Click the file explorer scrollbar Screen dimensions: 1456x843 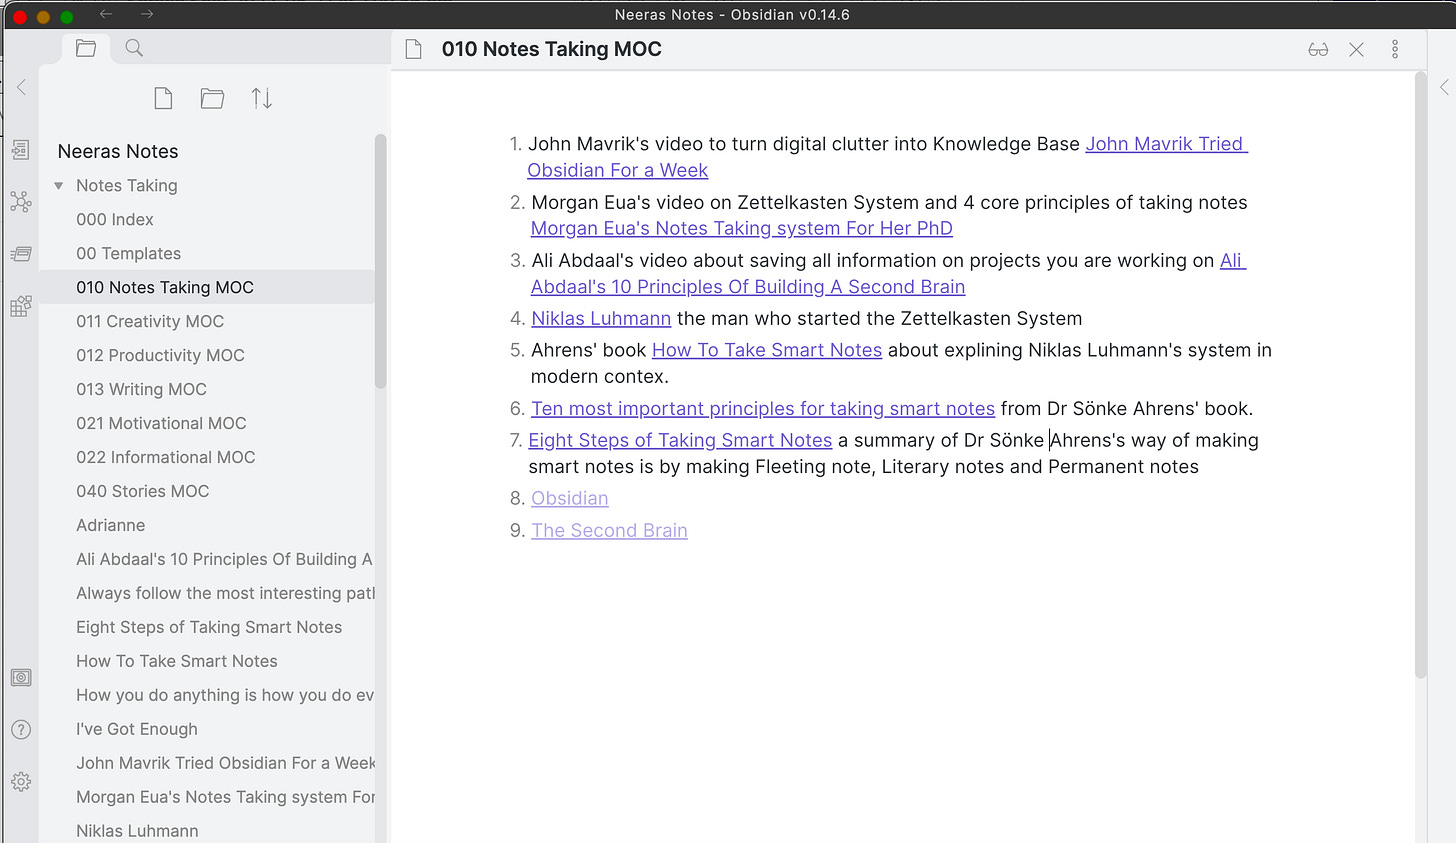[380, 262]
